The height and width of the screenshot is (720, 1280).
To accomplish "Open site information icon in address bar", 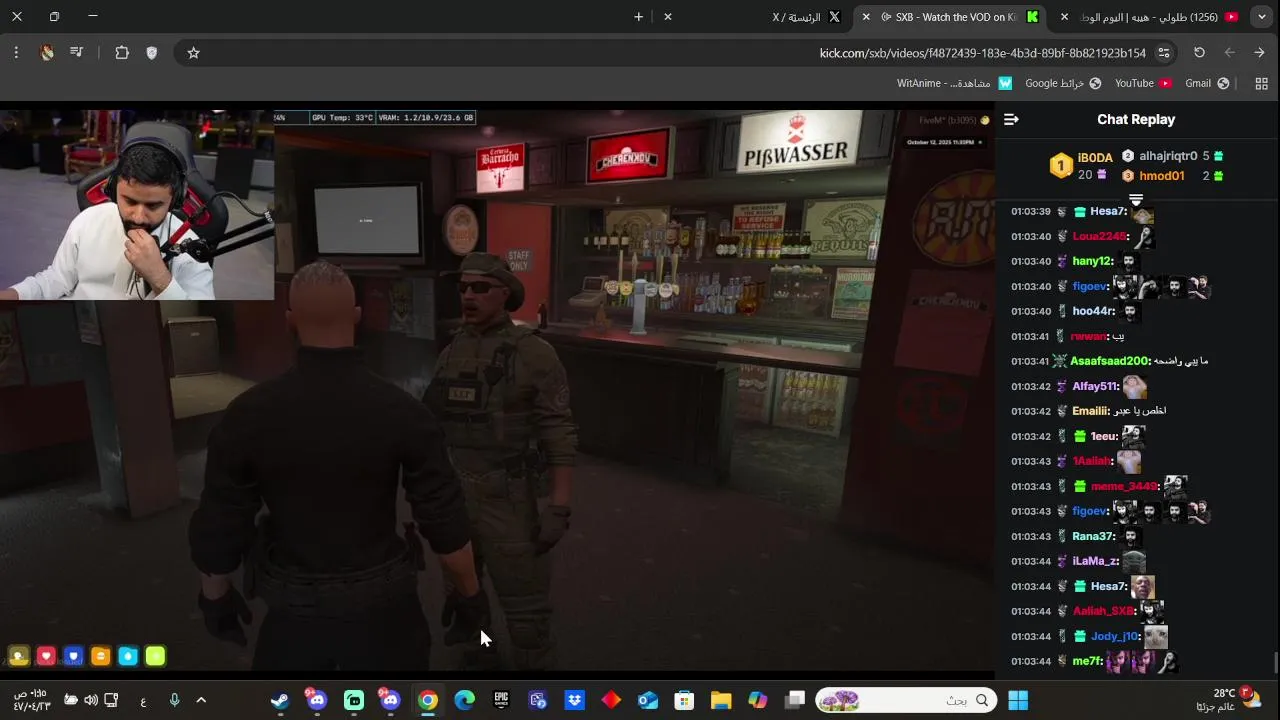I will click(1164, 53).
